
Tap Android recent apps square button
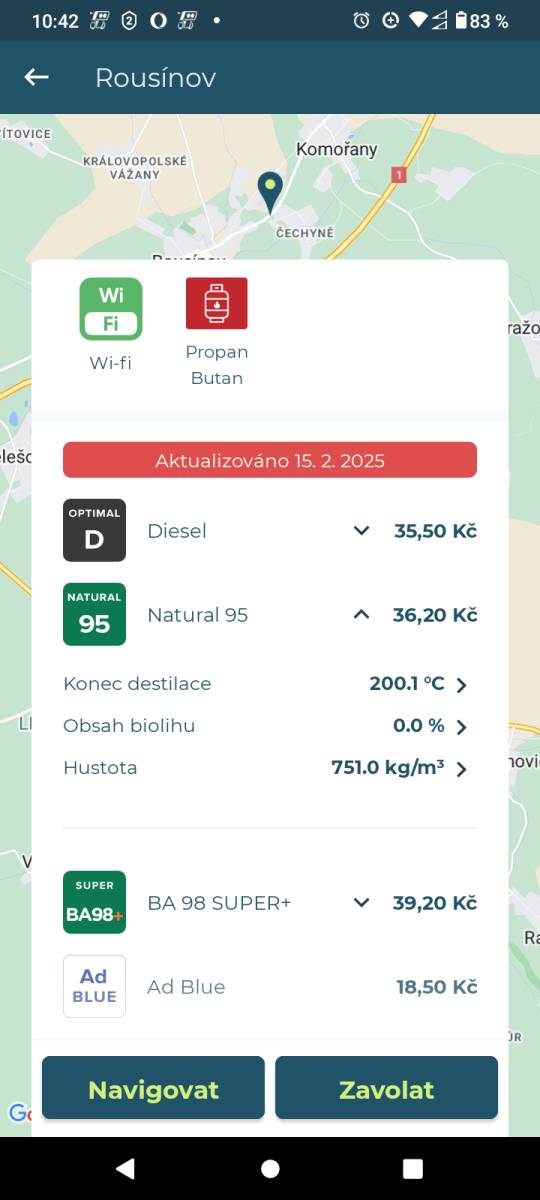pos(413,1168)
